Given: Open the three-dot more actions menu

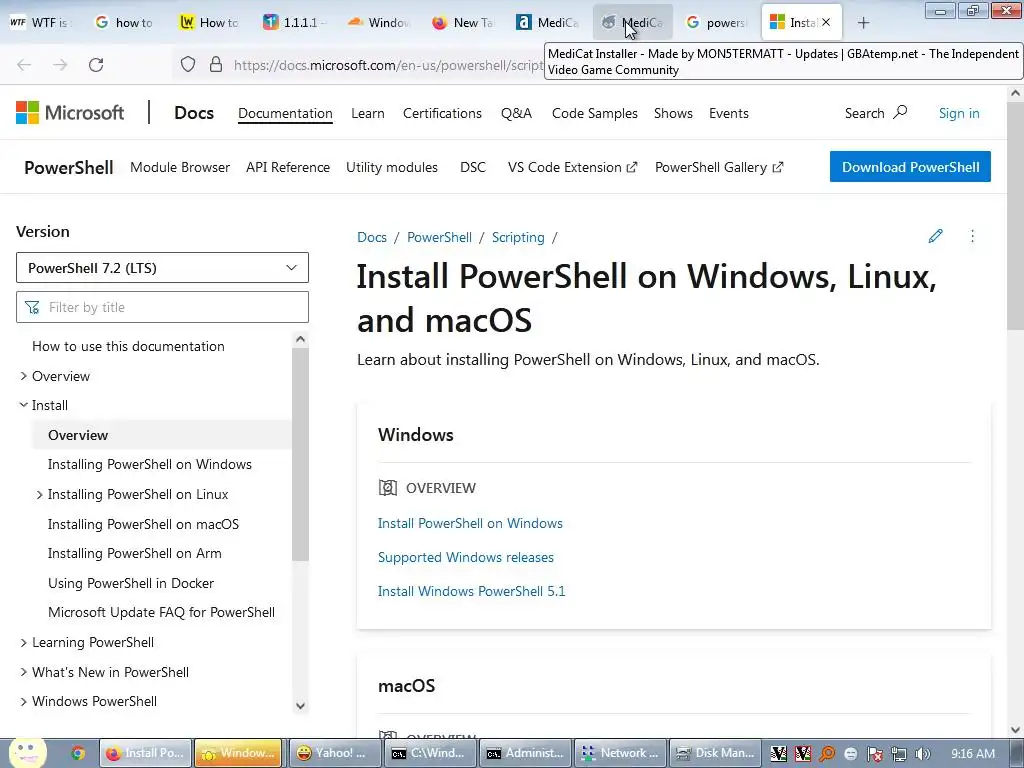Looking at the screenshot, I should pos(972,236).
